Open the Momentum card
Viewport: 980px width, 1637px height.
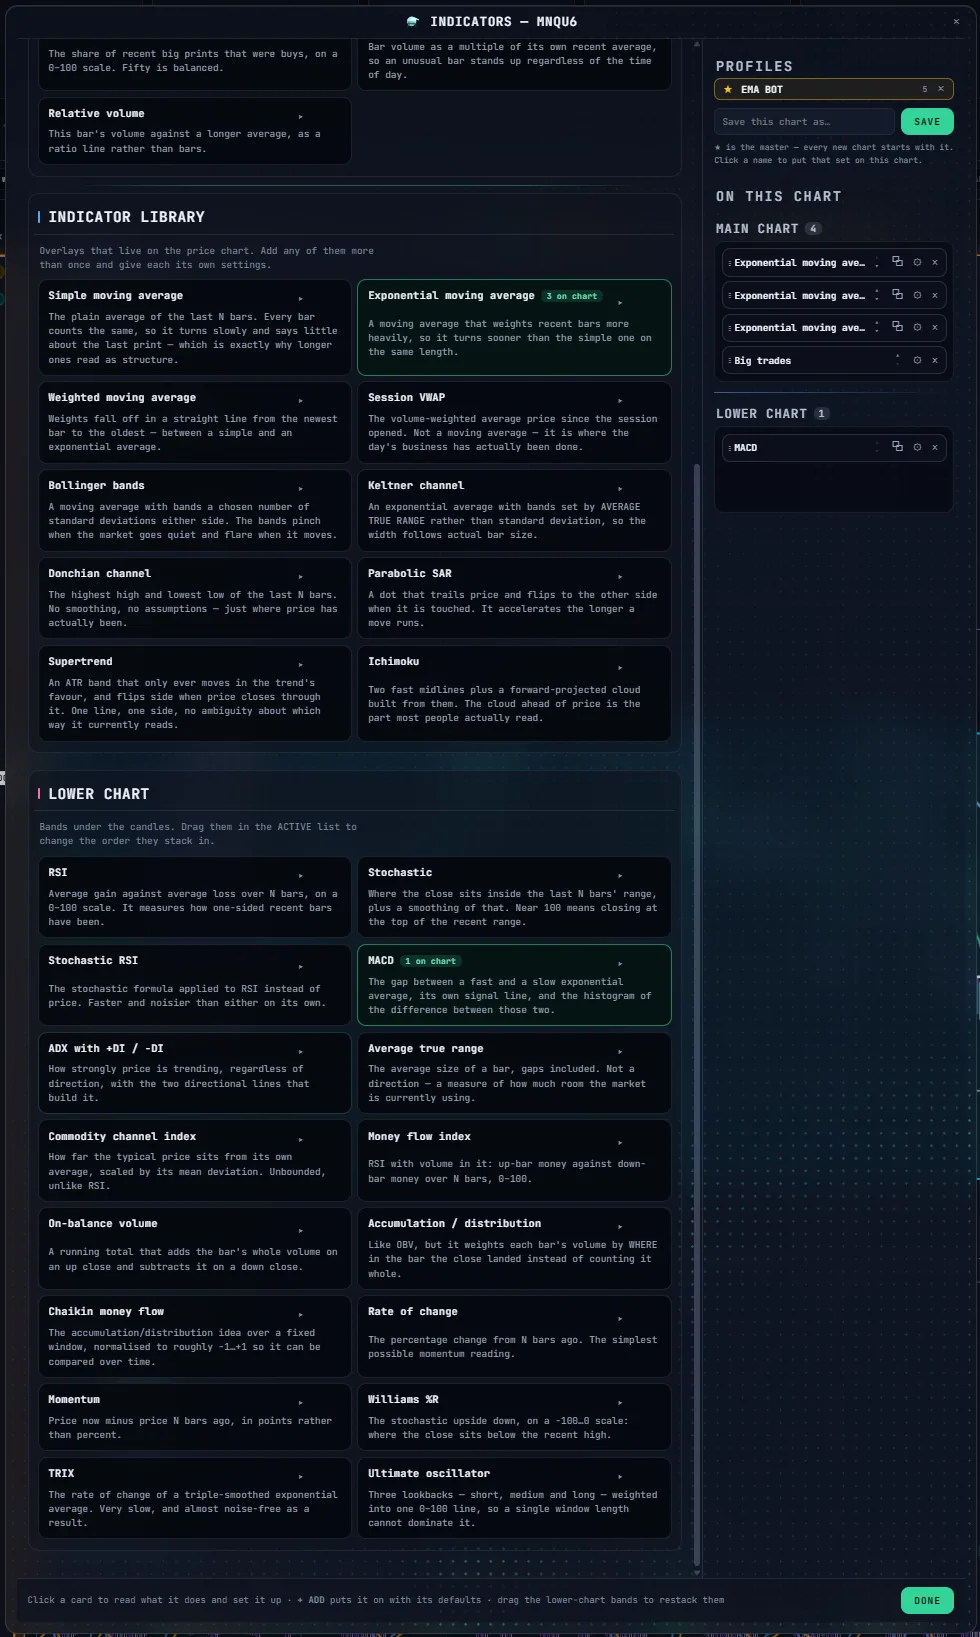coord(195,1417)
